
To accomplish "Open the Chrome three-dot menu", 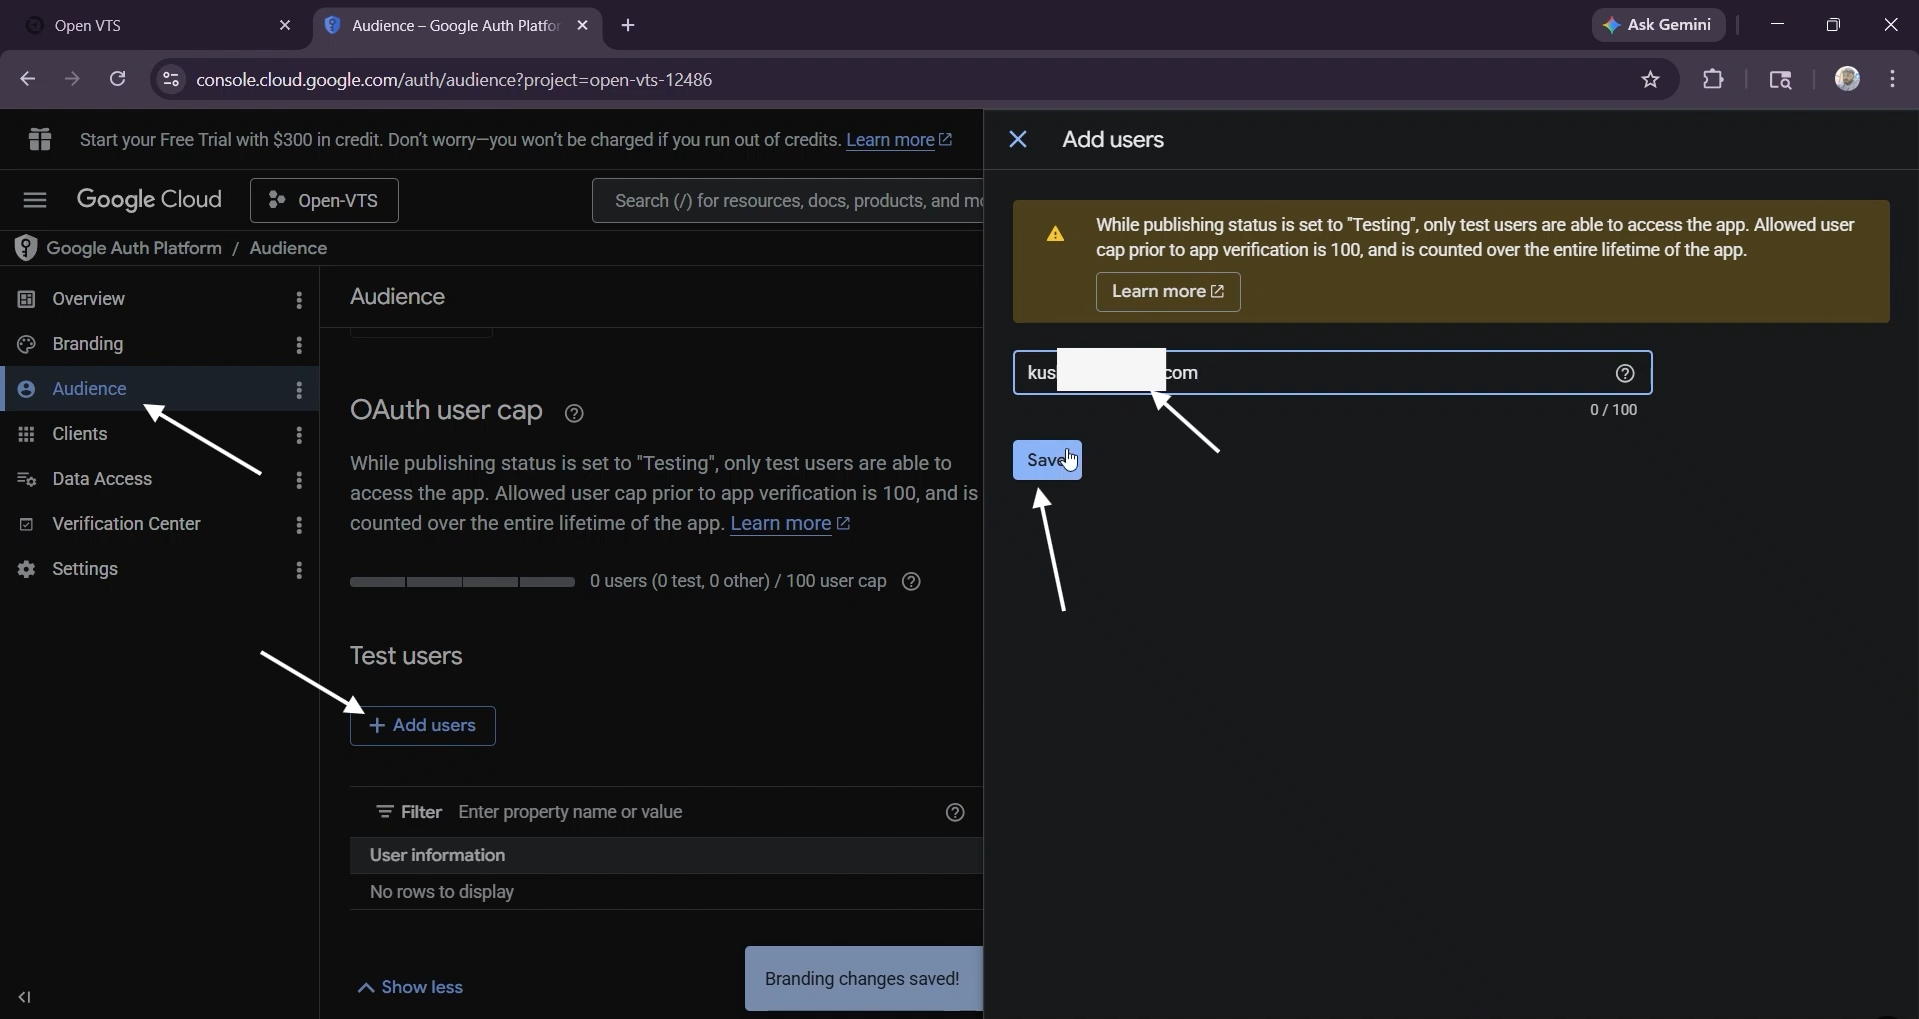I will pos(1893,79).
